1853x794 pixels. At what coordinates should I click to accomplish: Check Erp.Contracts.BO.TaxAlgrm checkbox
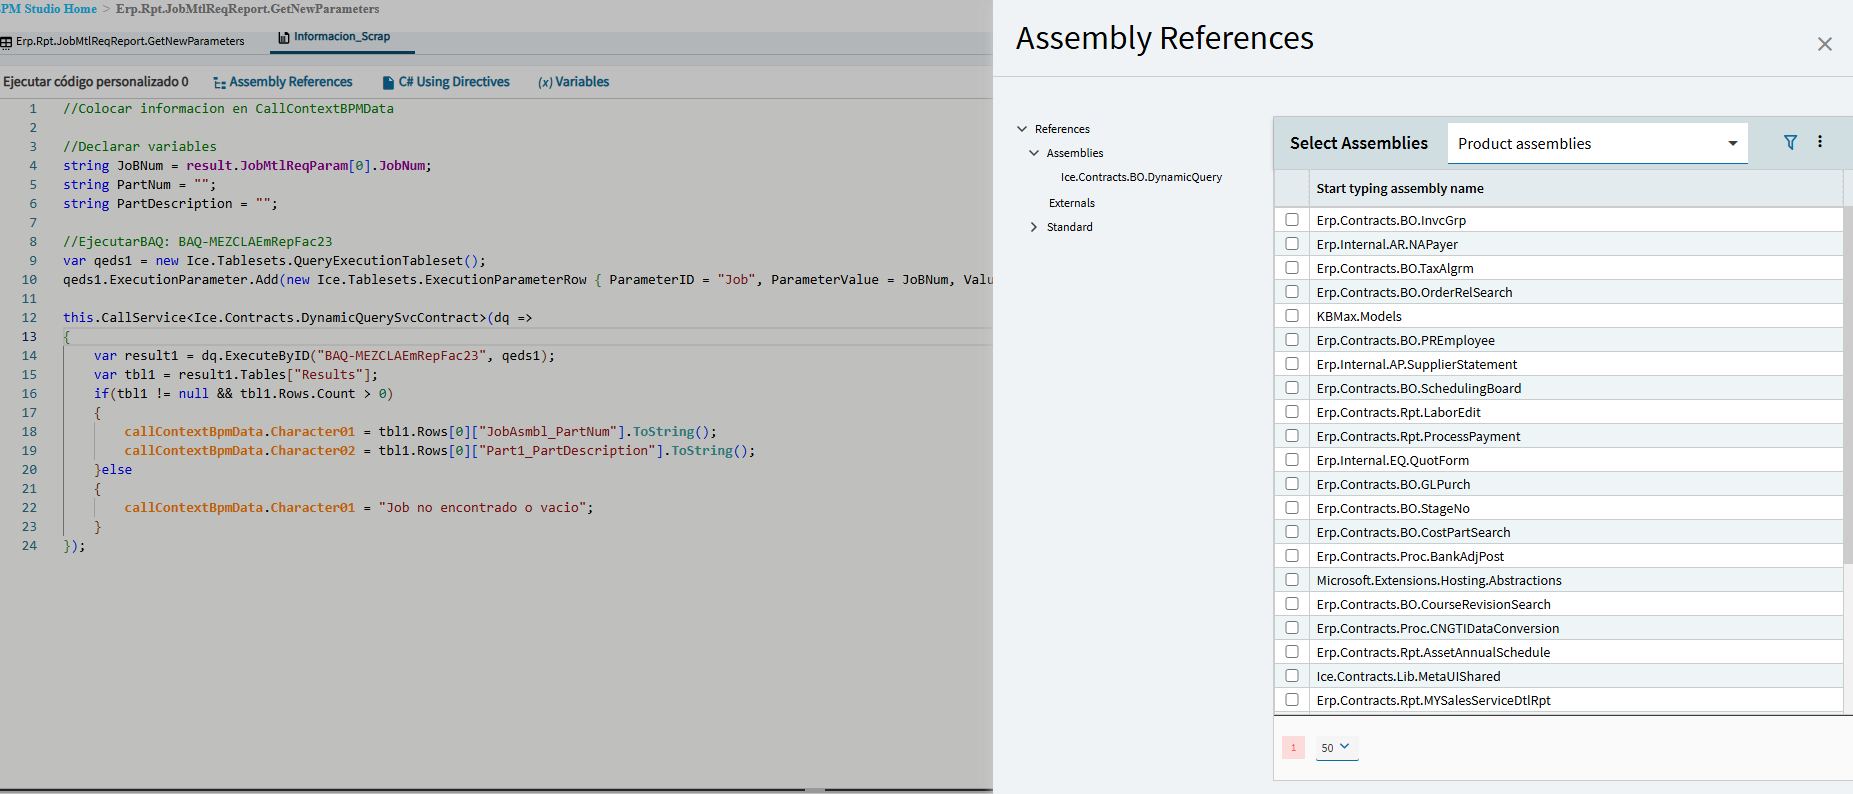(x=1292, y=268)
